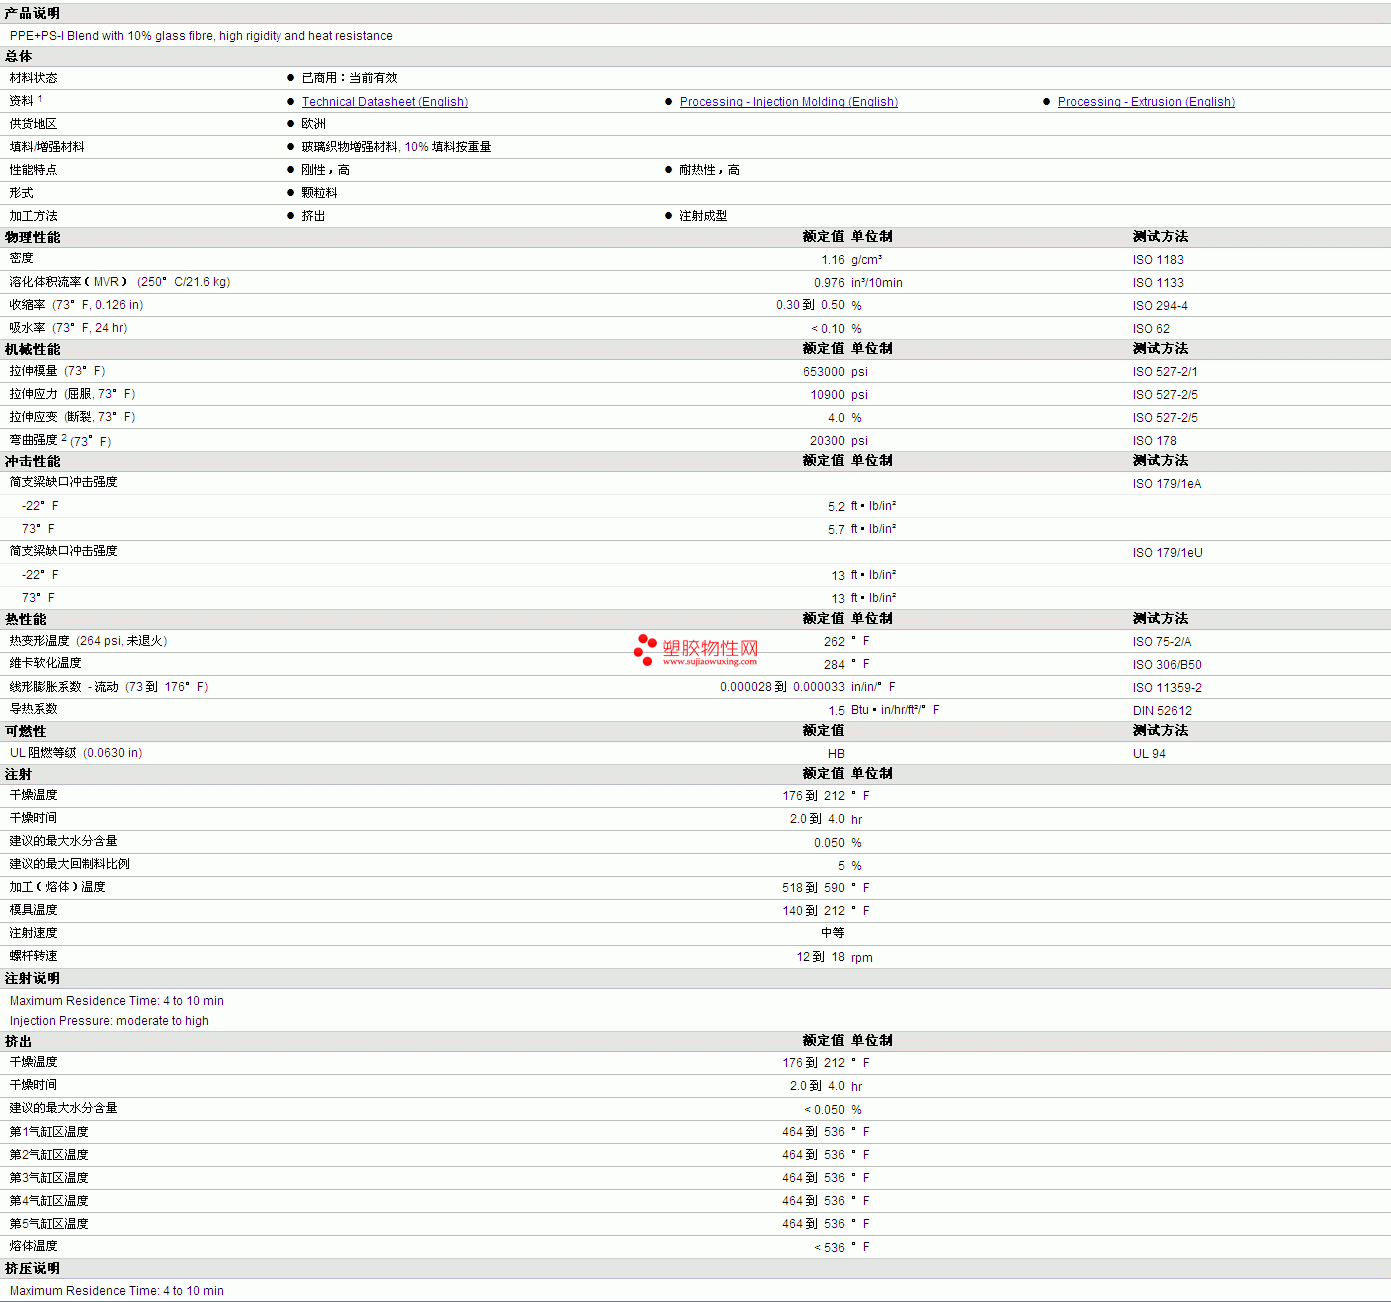This screenshot has height=1302, width=1391.
Task: Select the 物理性能 section header
Action: point(32,237)
